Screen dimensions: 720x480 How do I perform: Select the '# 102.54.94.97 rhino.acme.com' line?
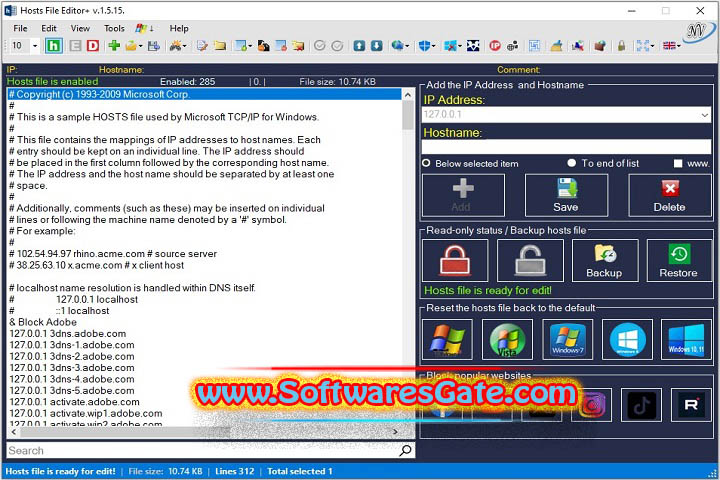tap(204, 254)
